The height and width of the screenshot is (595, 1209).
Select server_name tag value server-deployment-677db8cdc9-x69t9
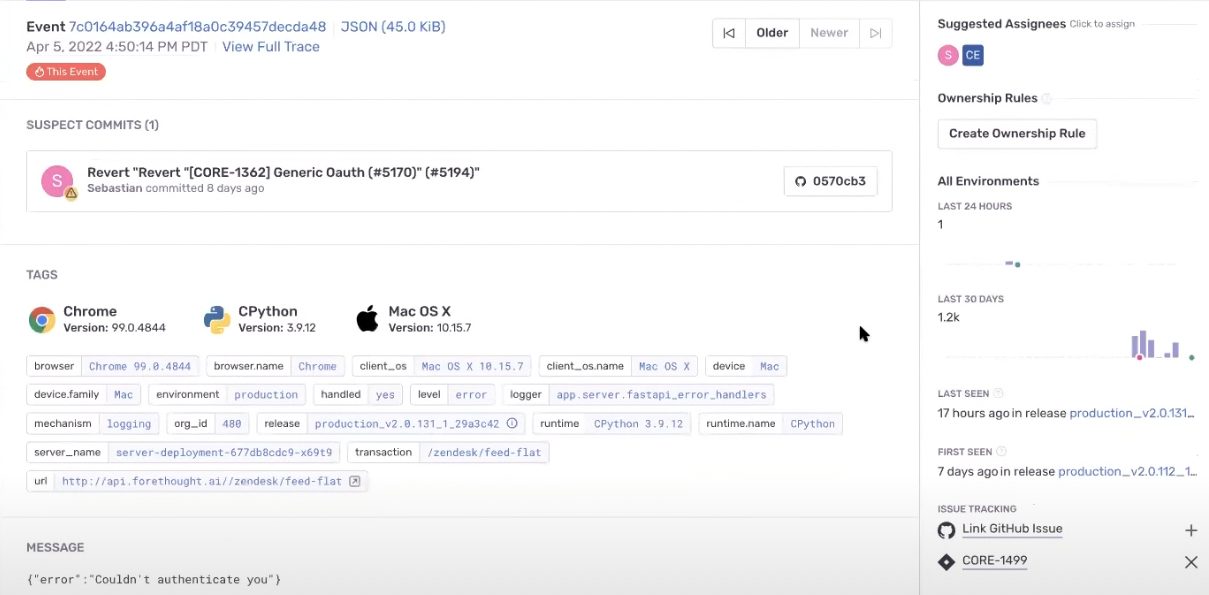(224, 453)
